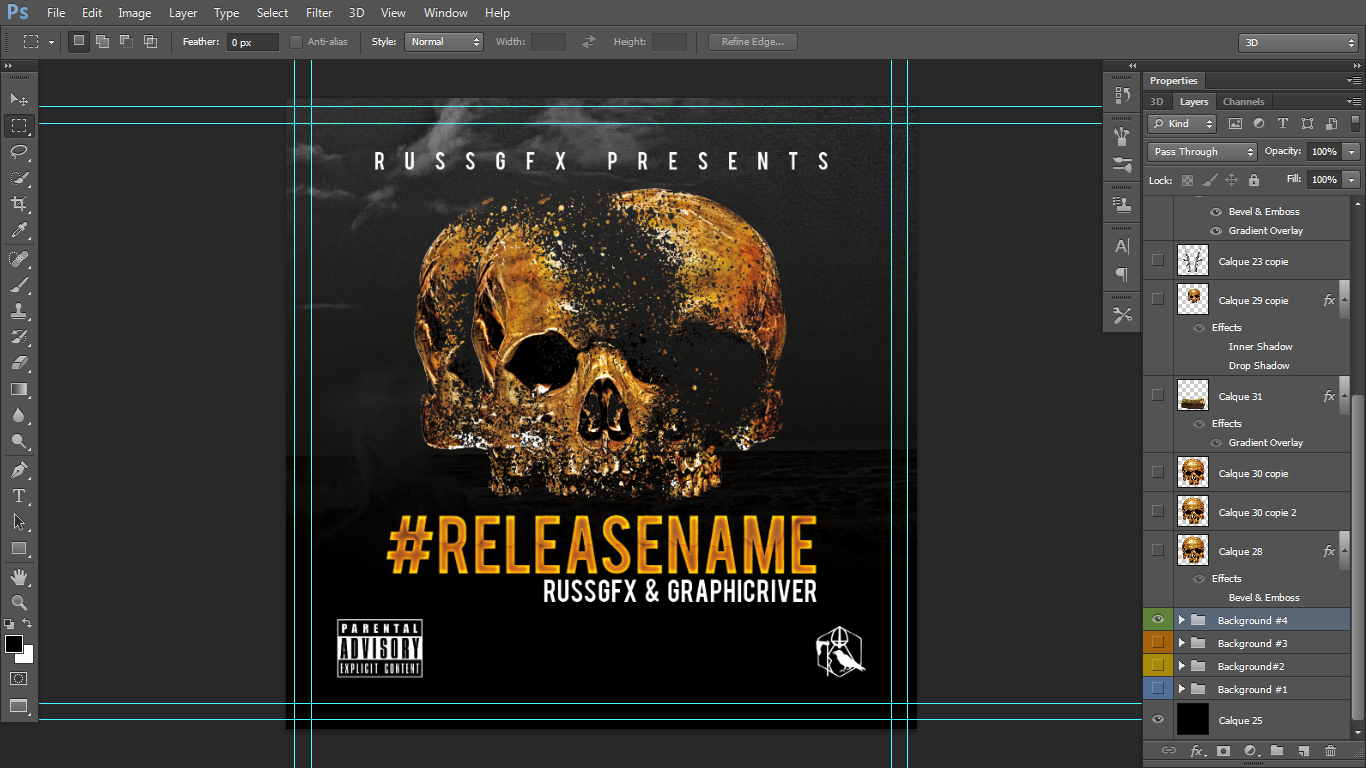Click the Feather input field
Image resolution: width=1366 pixels, height=768 pixels.
coord(253,42)
